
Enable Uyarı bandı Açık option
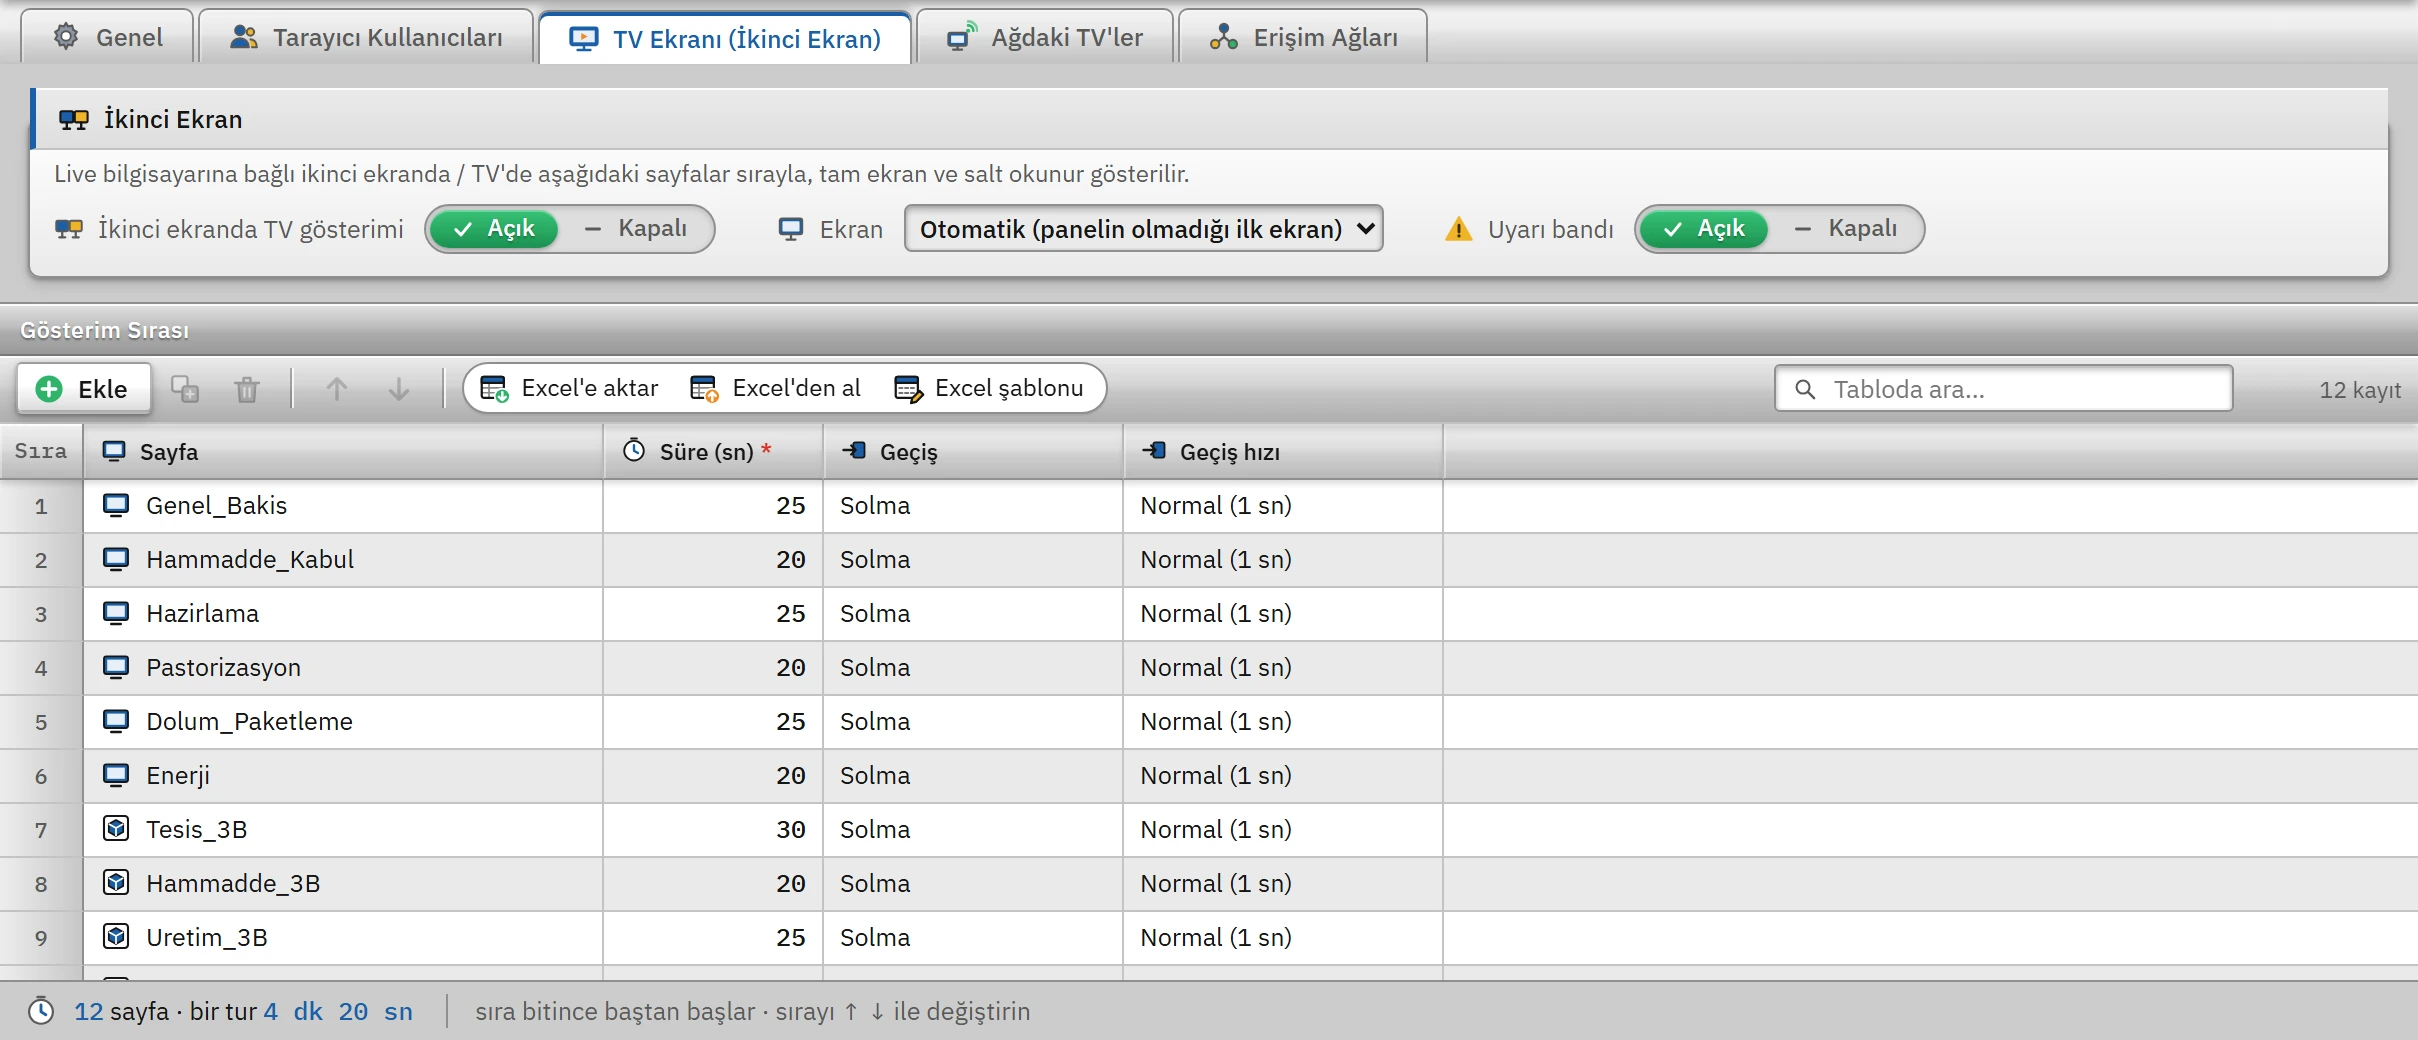pyautogui.click(x=1703, y=229)
